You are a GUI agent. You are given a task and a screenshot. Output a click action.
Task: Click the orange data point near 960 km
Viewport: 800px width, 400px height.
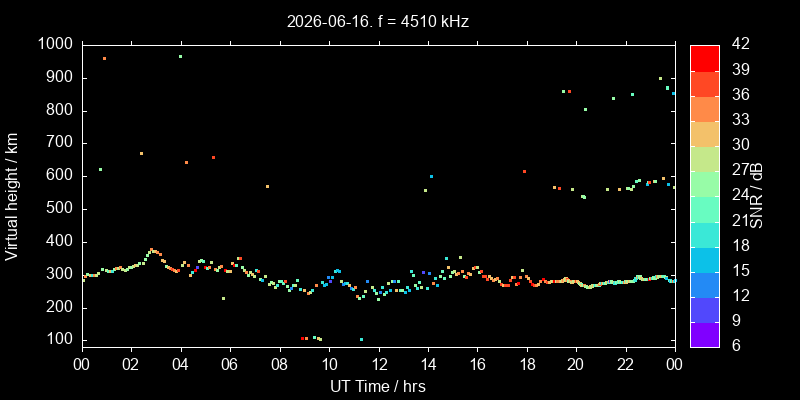104,59
